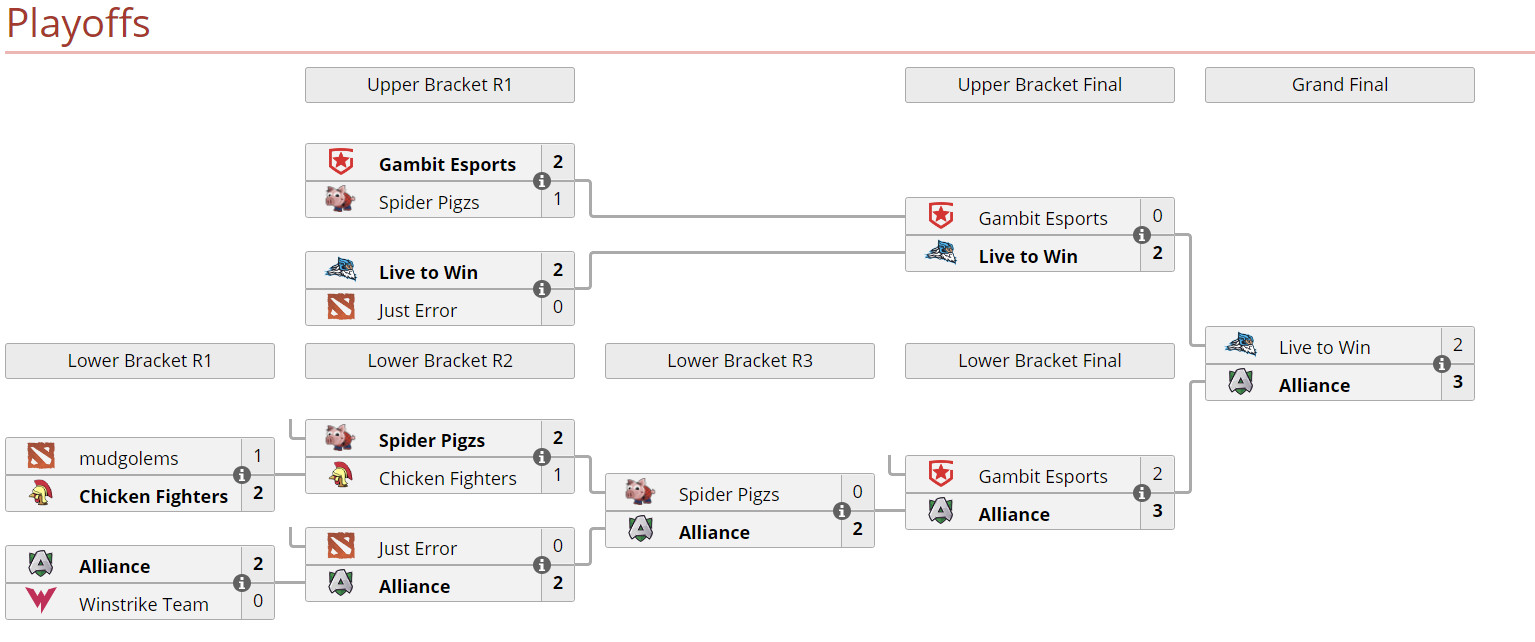Image resolution: width=1535 pixels, height=642 pixels.
Task: Click the Grand Final header
Action: 1340,85
